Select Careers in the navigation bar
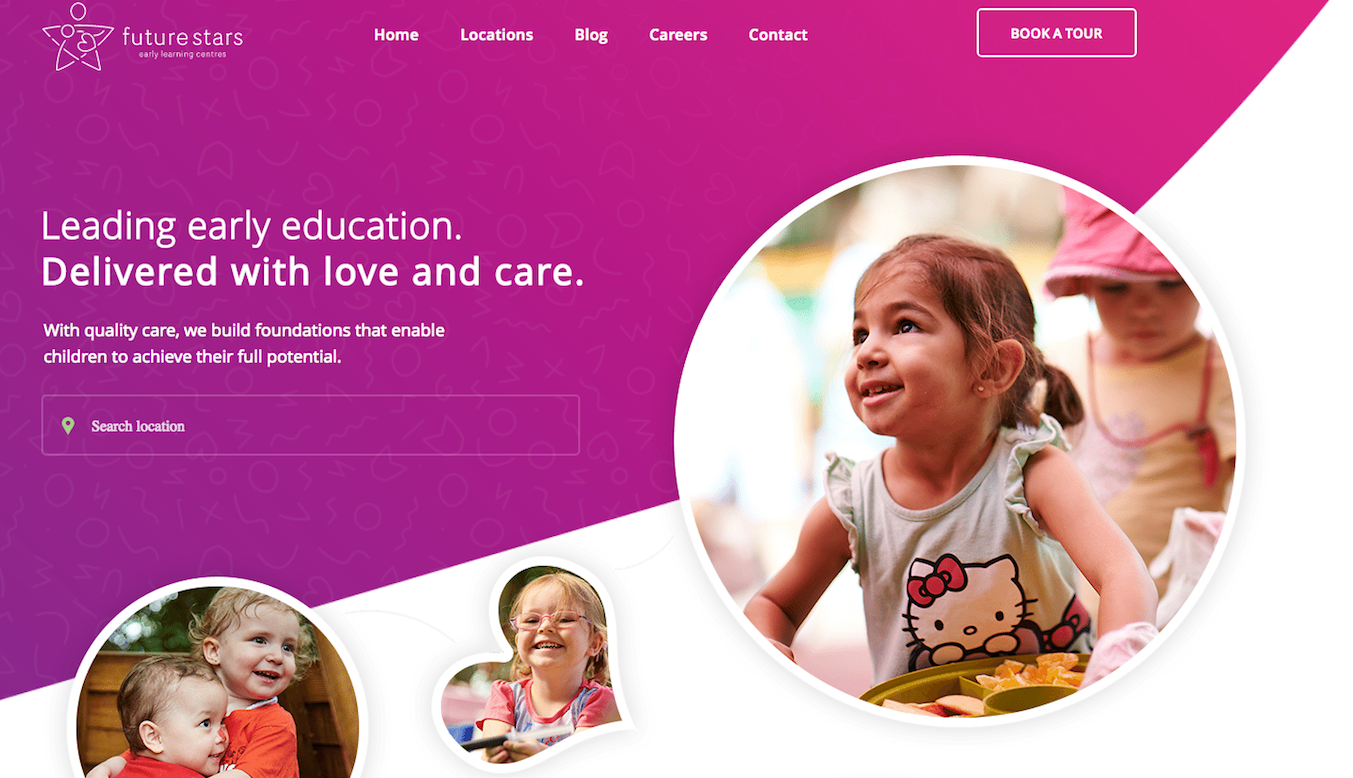The image size is (1353, 778). 678,34
